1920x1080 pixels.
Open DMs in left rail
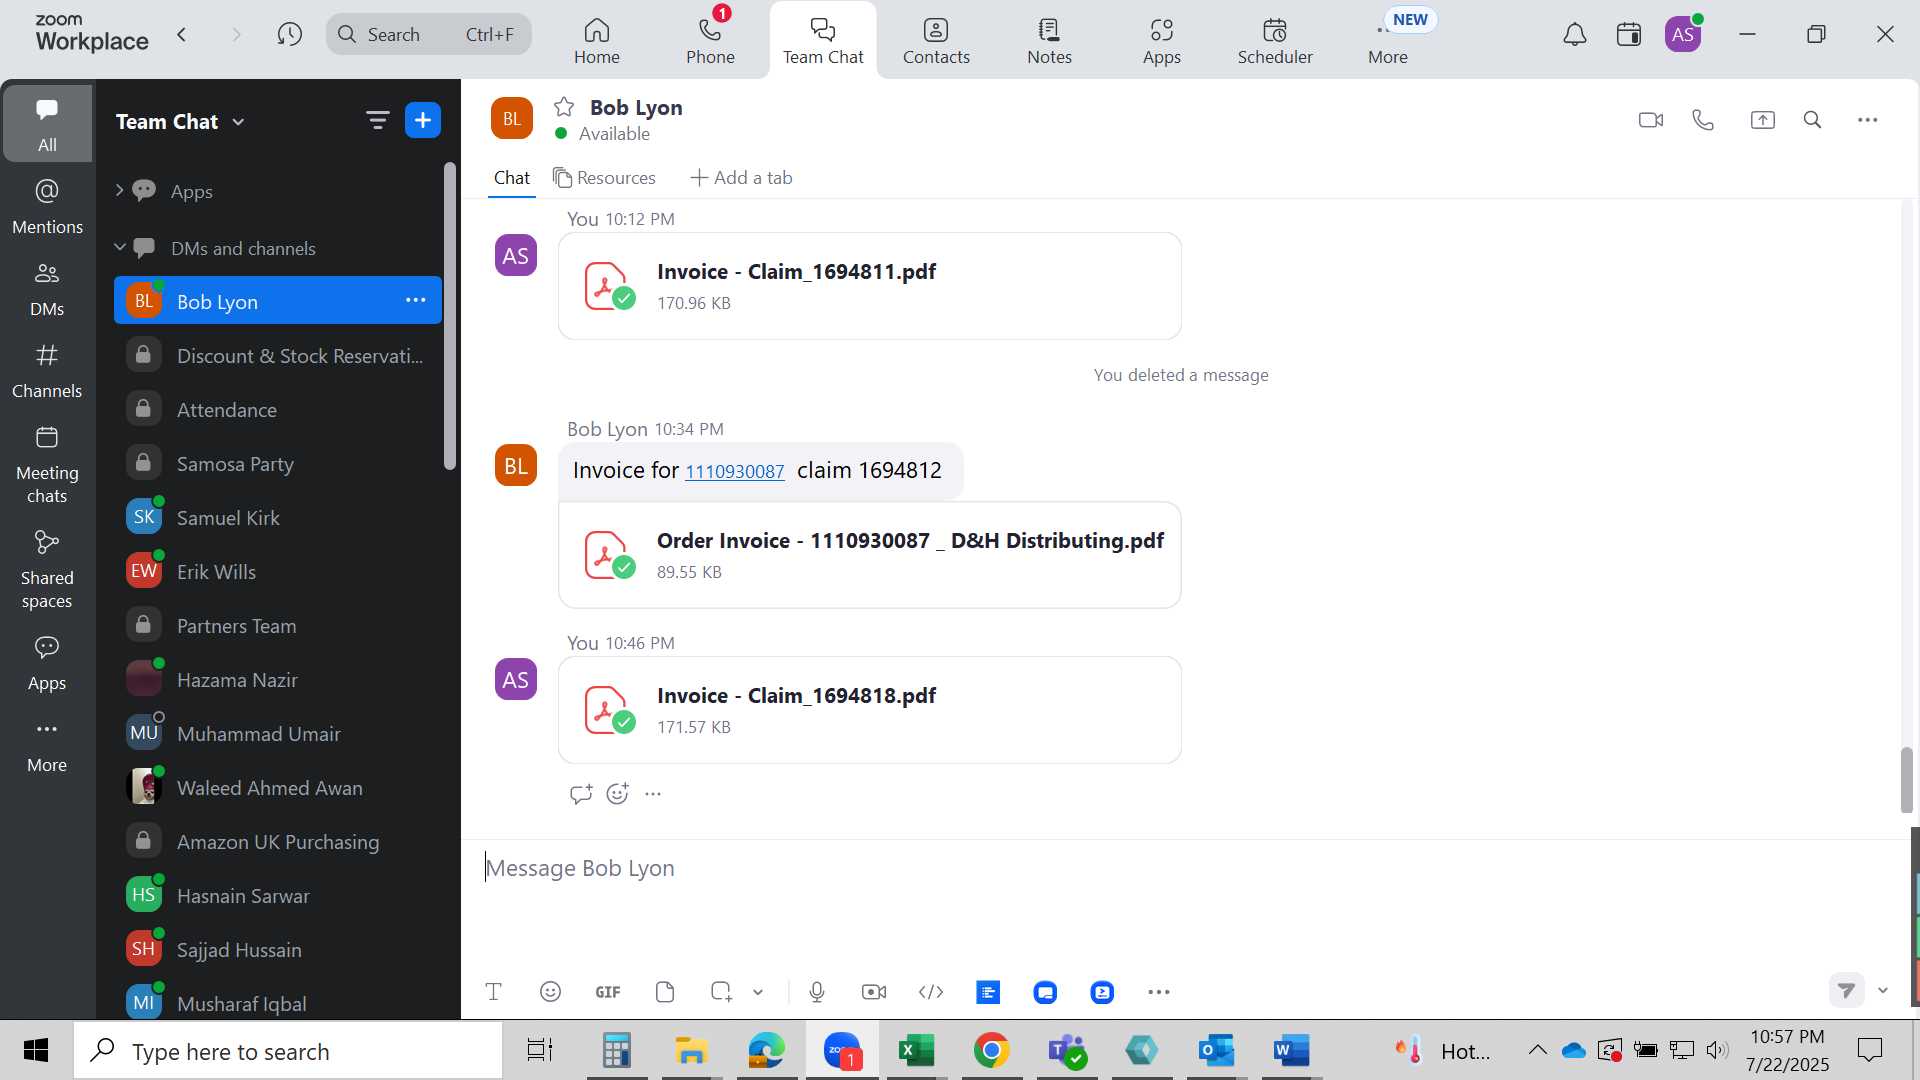(47, 289)
